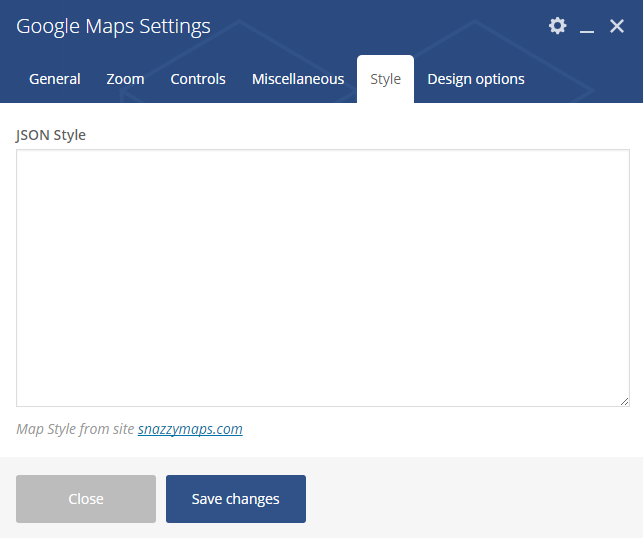Click the gray footer right of Save changes
The height and width of the screenshot is (538, 643).
pyautogui.click(x=472, y=499)
